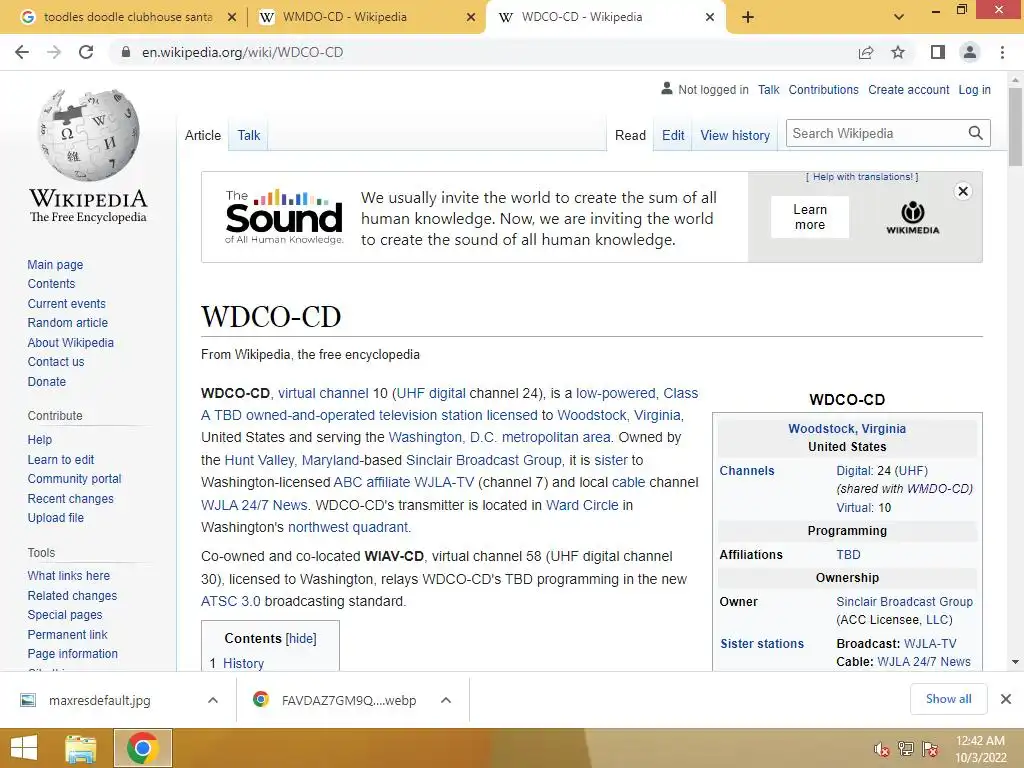Screen dimensions: 1024x768
Task: Open the Chrome three-dot menu
Action: [x=1002, y=52]
